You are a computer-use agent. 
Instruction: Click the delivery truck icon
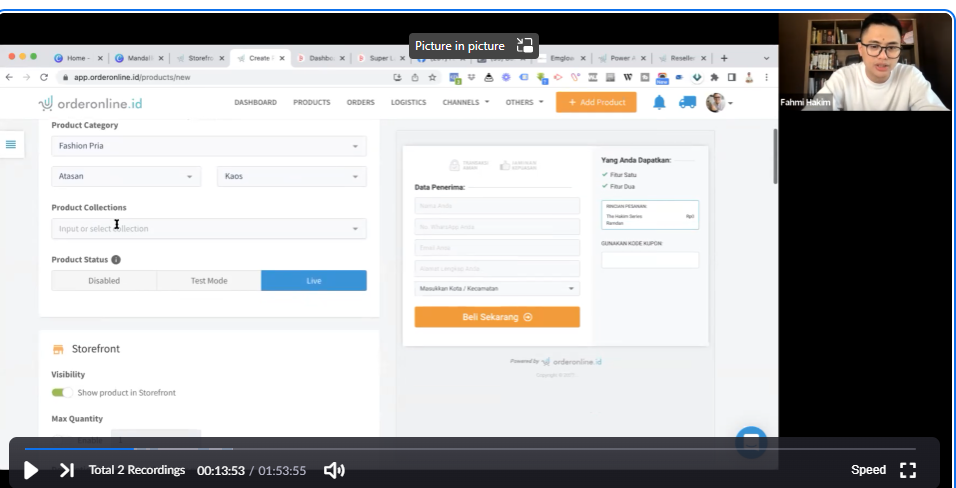click(687, 102)
